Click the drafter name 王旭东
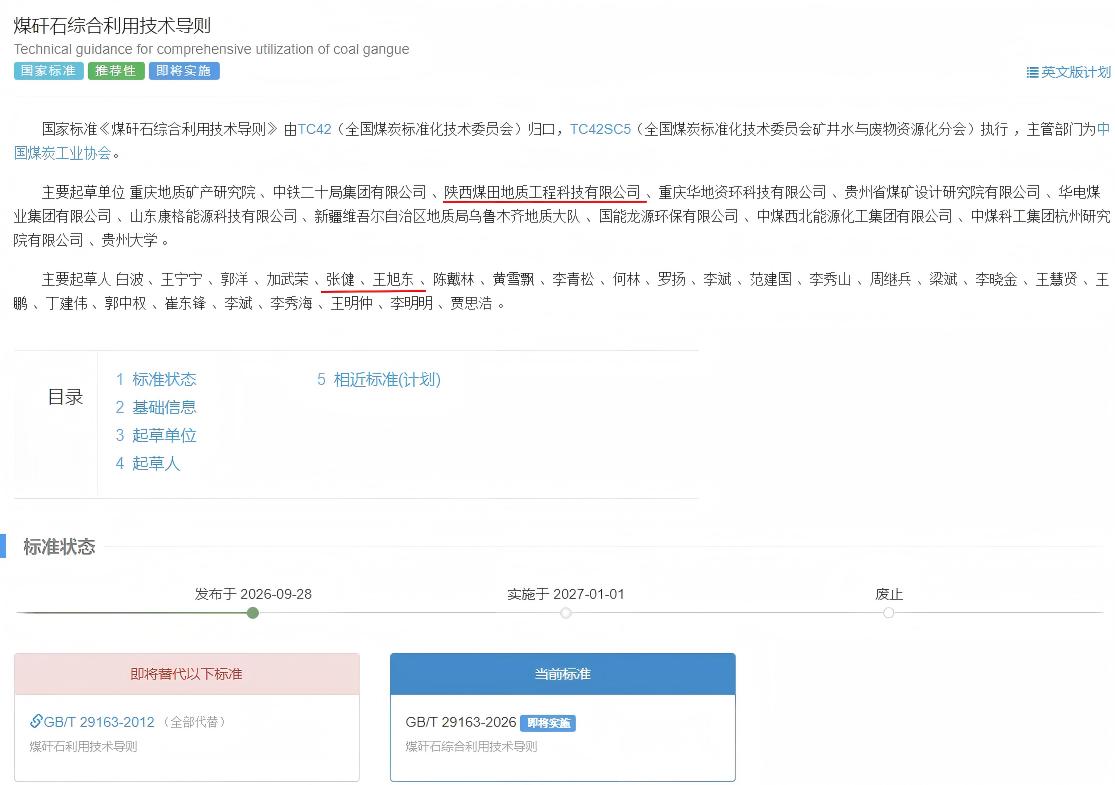 coord(393,279)
